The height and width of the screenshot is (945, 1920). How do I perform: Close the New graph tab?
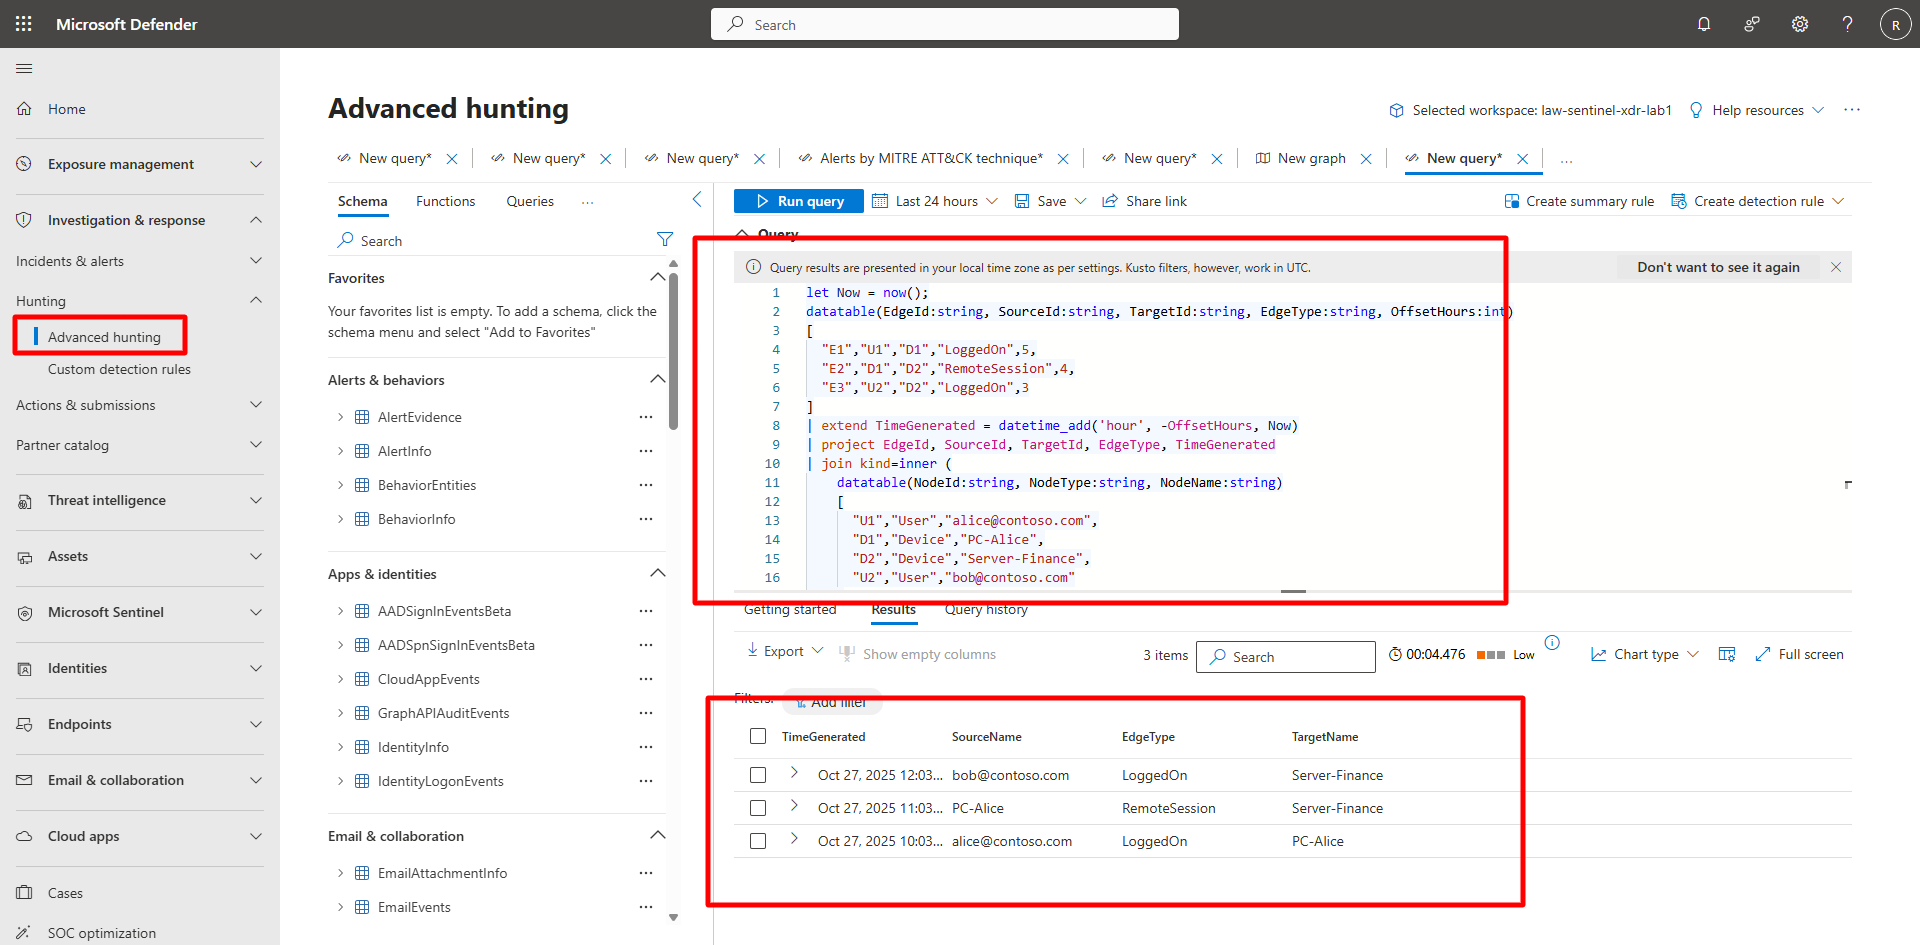point(1366,159)
